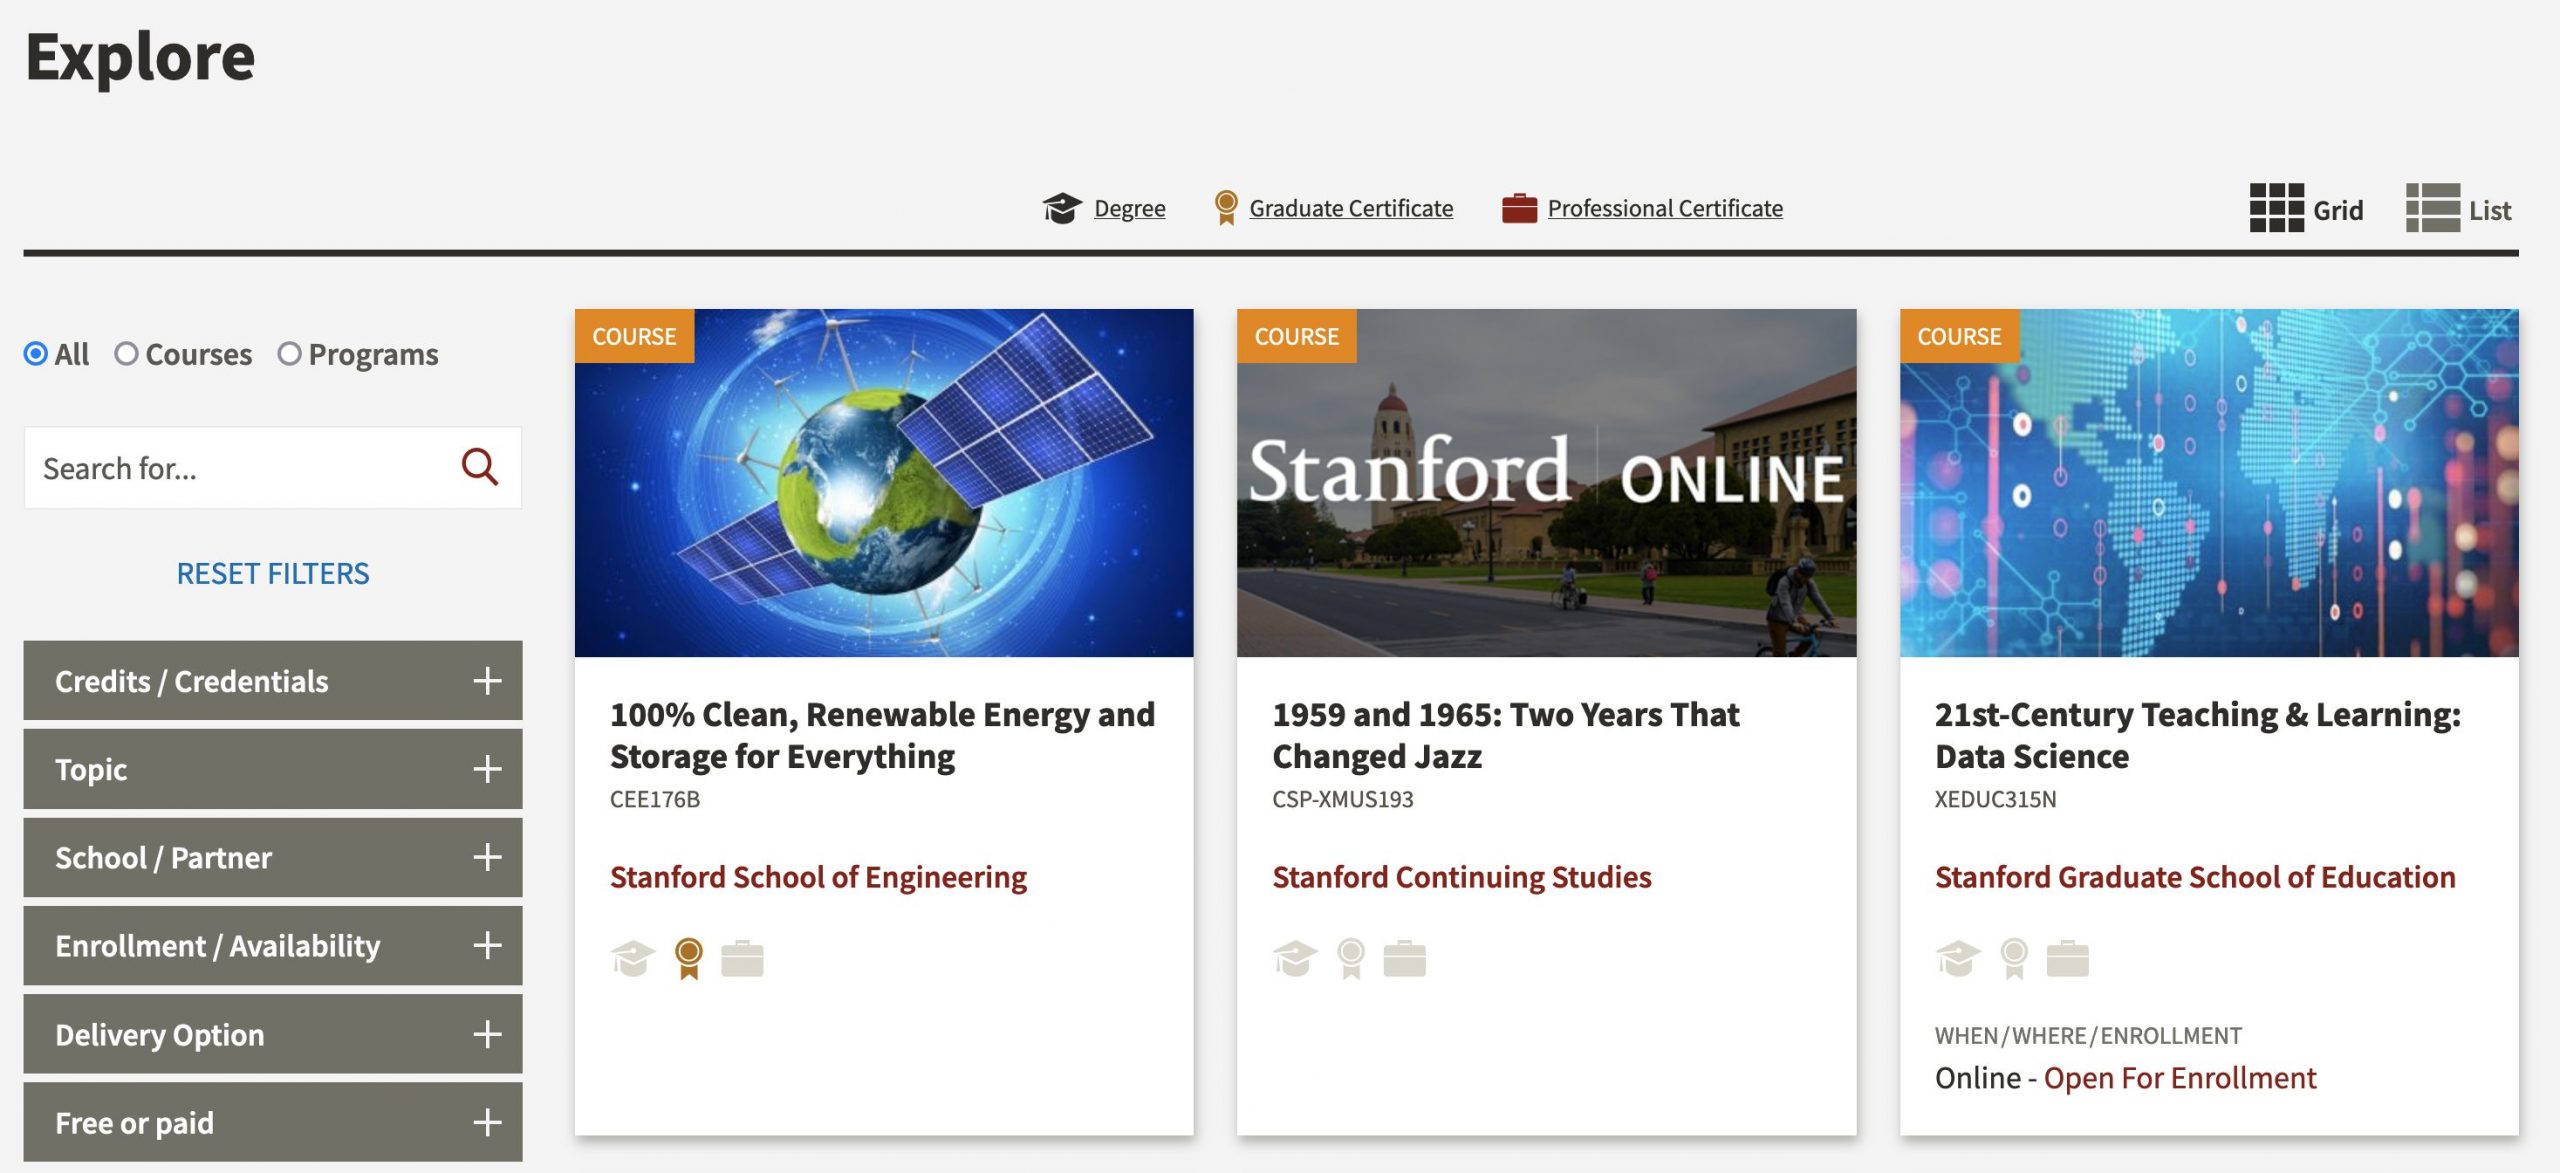Select the Courses radio button
This screenshot has height=1173, width=2560.
tap(126, 354)
